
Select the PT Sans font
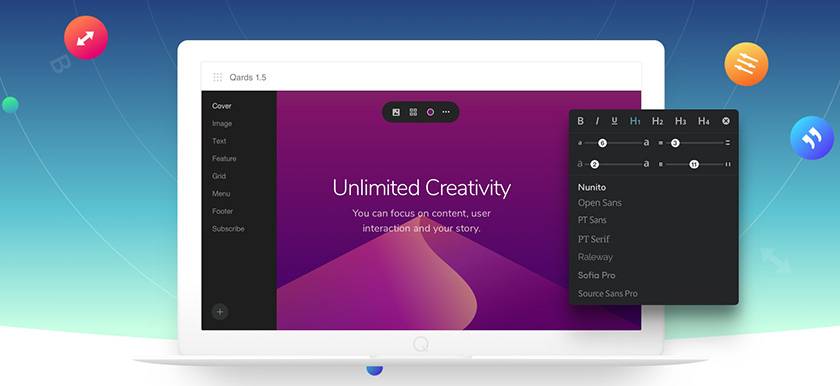(592, 220)
